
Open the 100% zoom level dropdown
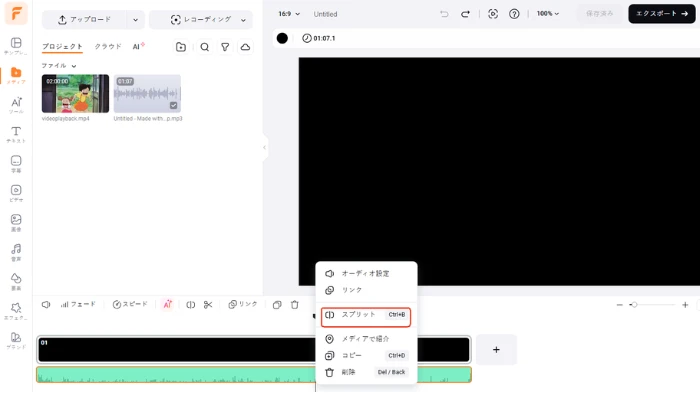(x=548, y=14)
